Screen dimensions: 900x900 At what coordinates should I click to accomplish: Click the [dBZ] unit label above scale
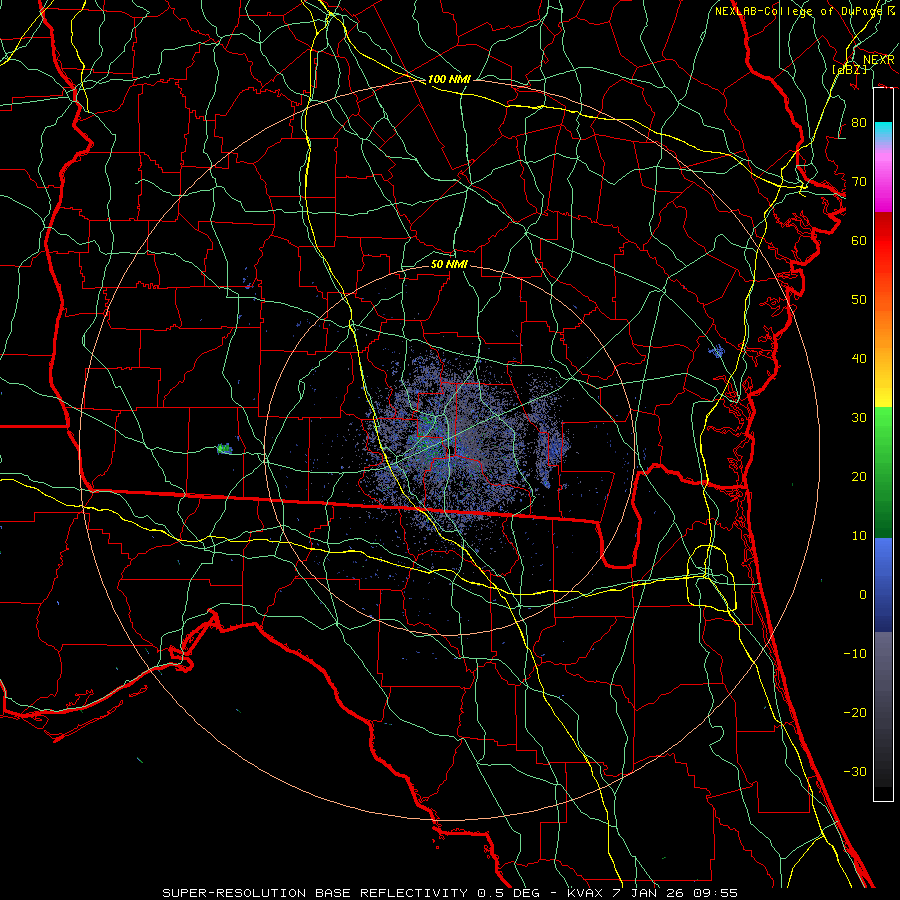pyautogui.click(x=849, y=69)
